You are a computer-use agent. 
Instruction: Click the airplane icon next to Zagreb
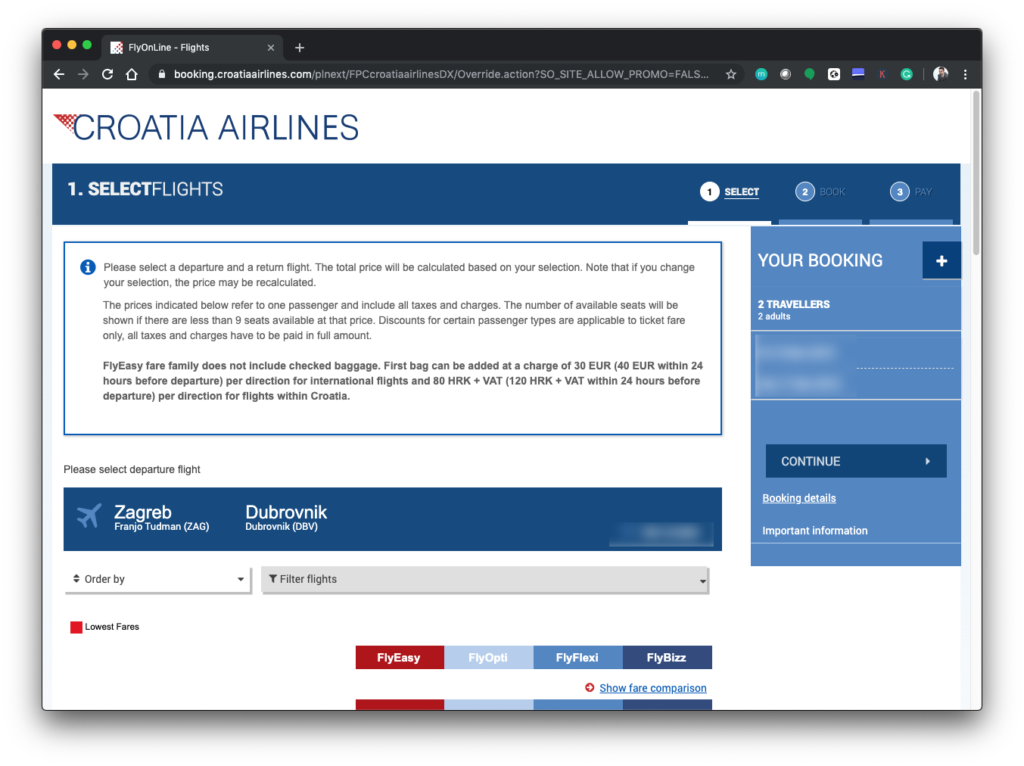(x=89, y=517)
